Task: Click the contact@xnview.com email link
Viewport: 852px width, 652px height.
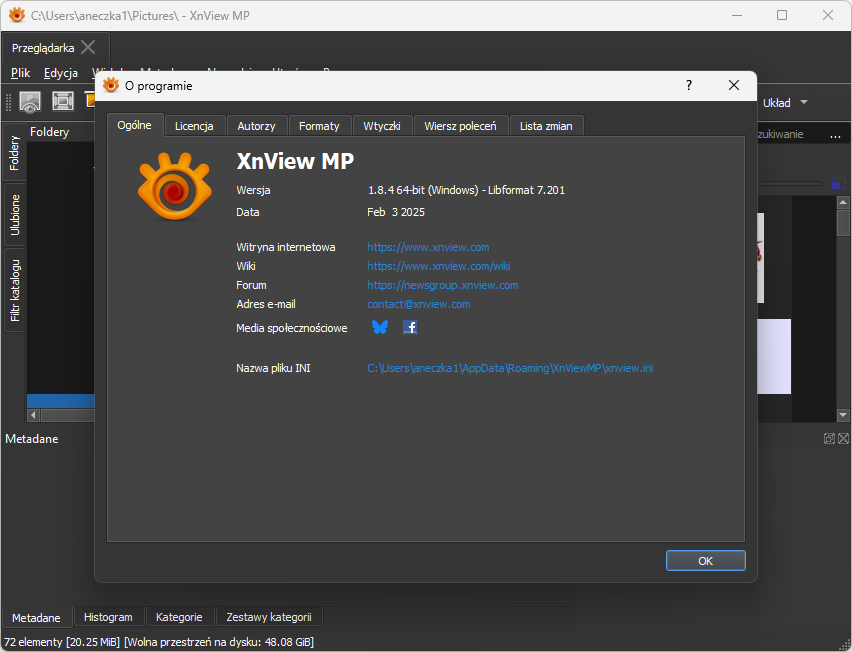Action: pos(419,304)
